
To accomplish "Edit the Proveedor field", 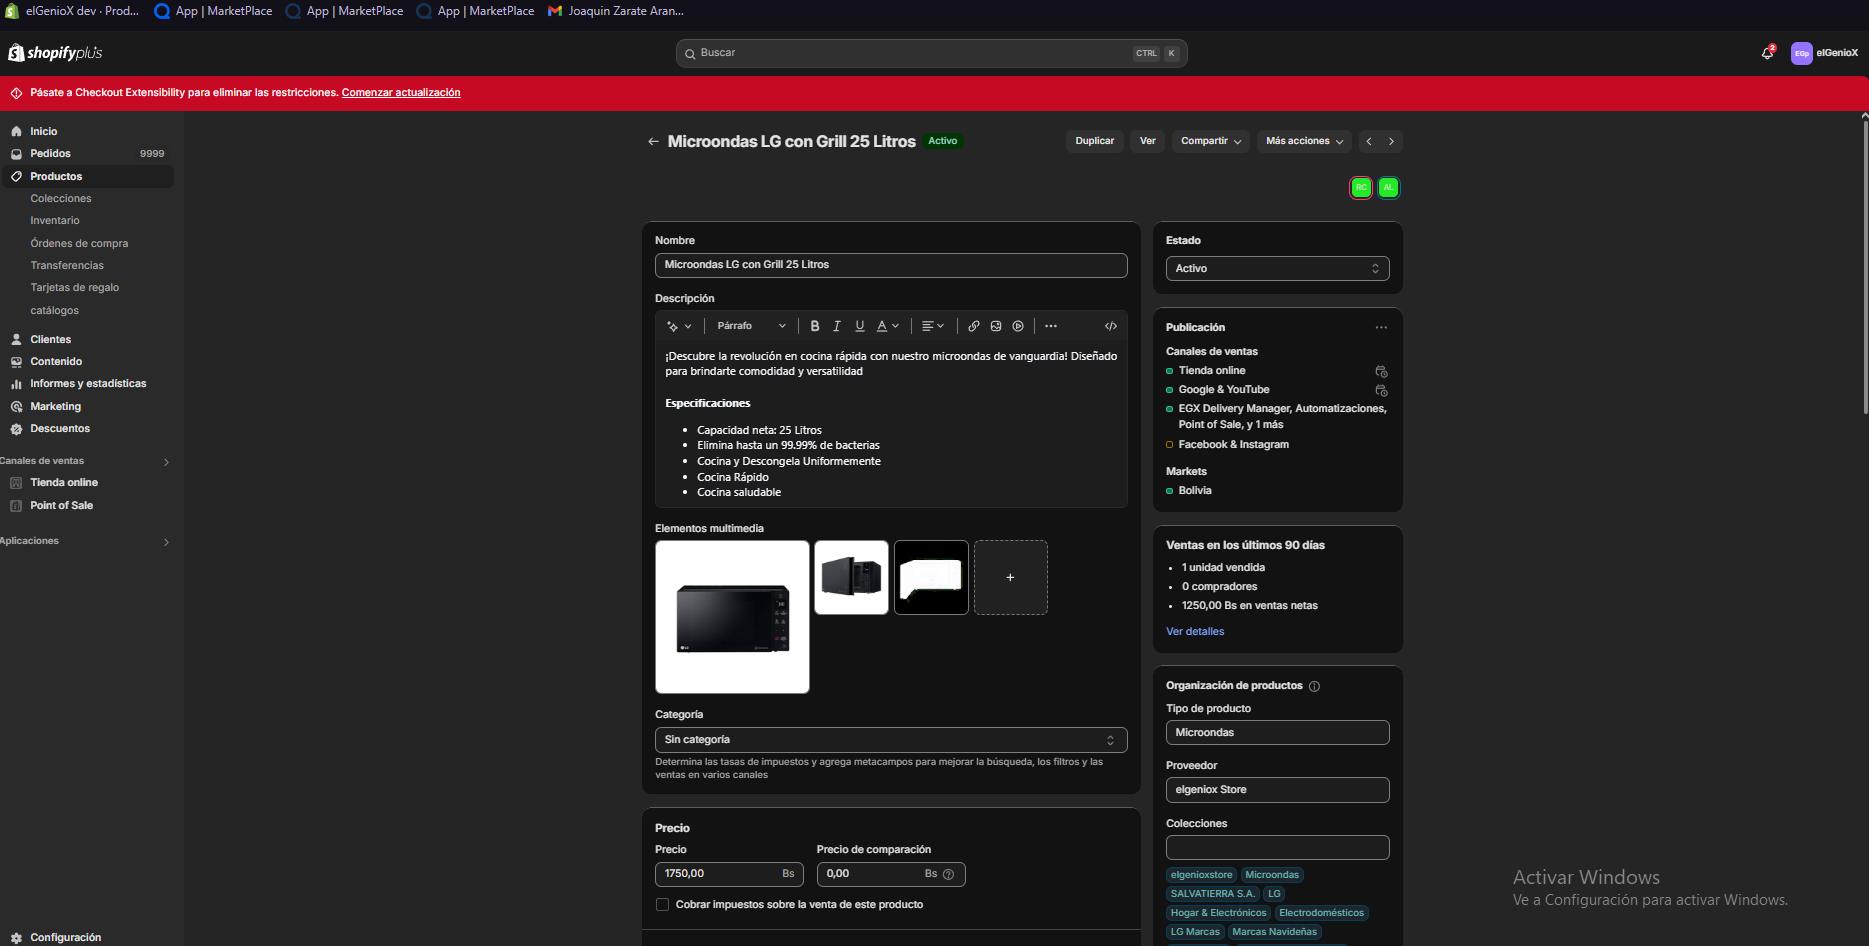I will point(1277,790).
